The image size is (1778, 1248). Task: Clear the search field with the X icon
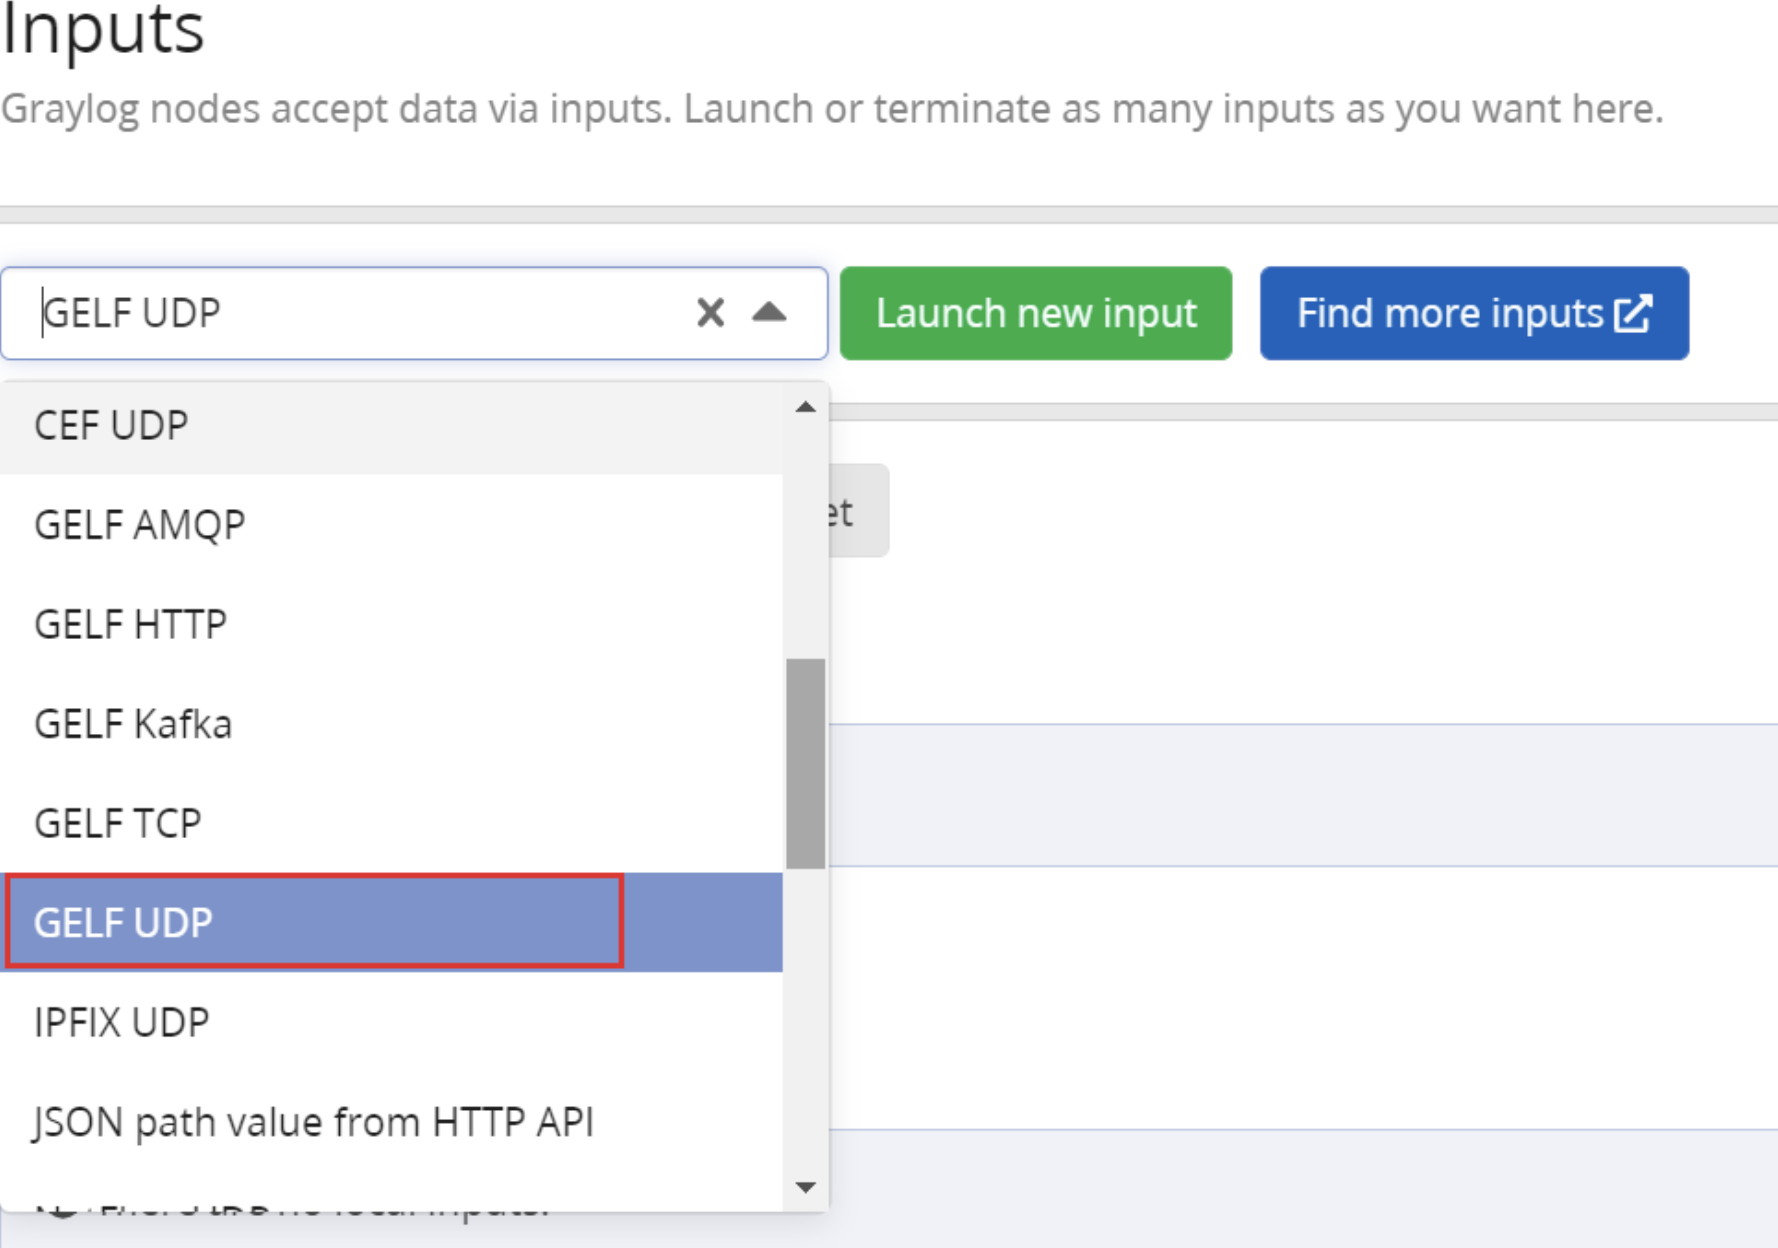pos(709,313)
